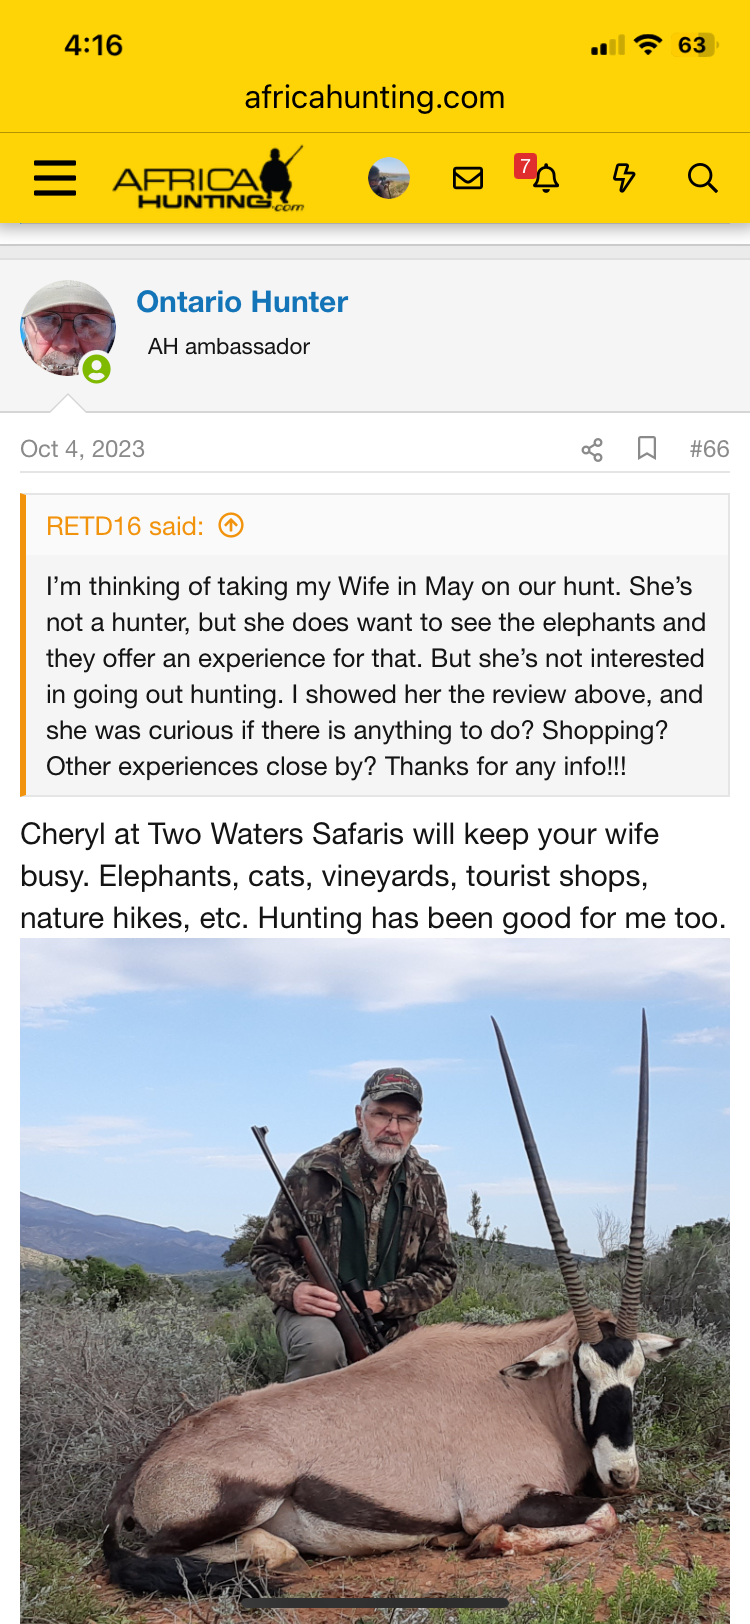Open the hamburger navigation menu
The width and height of the screenshot is (750, 1624).
click(55, 178)
